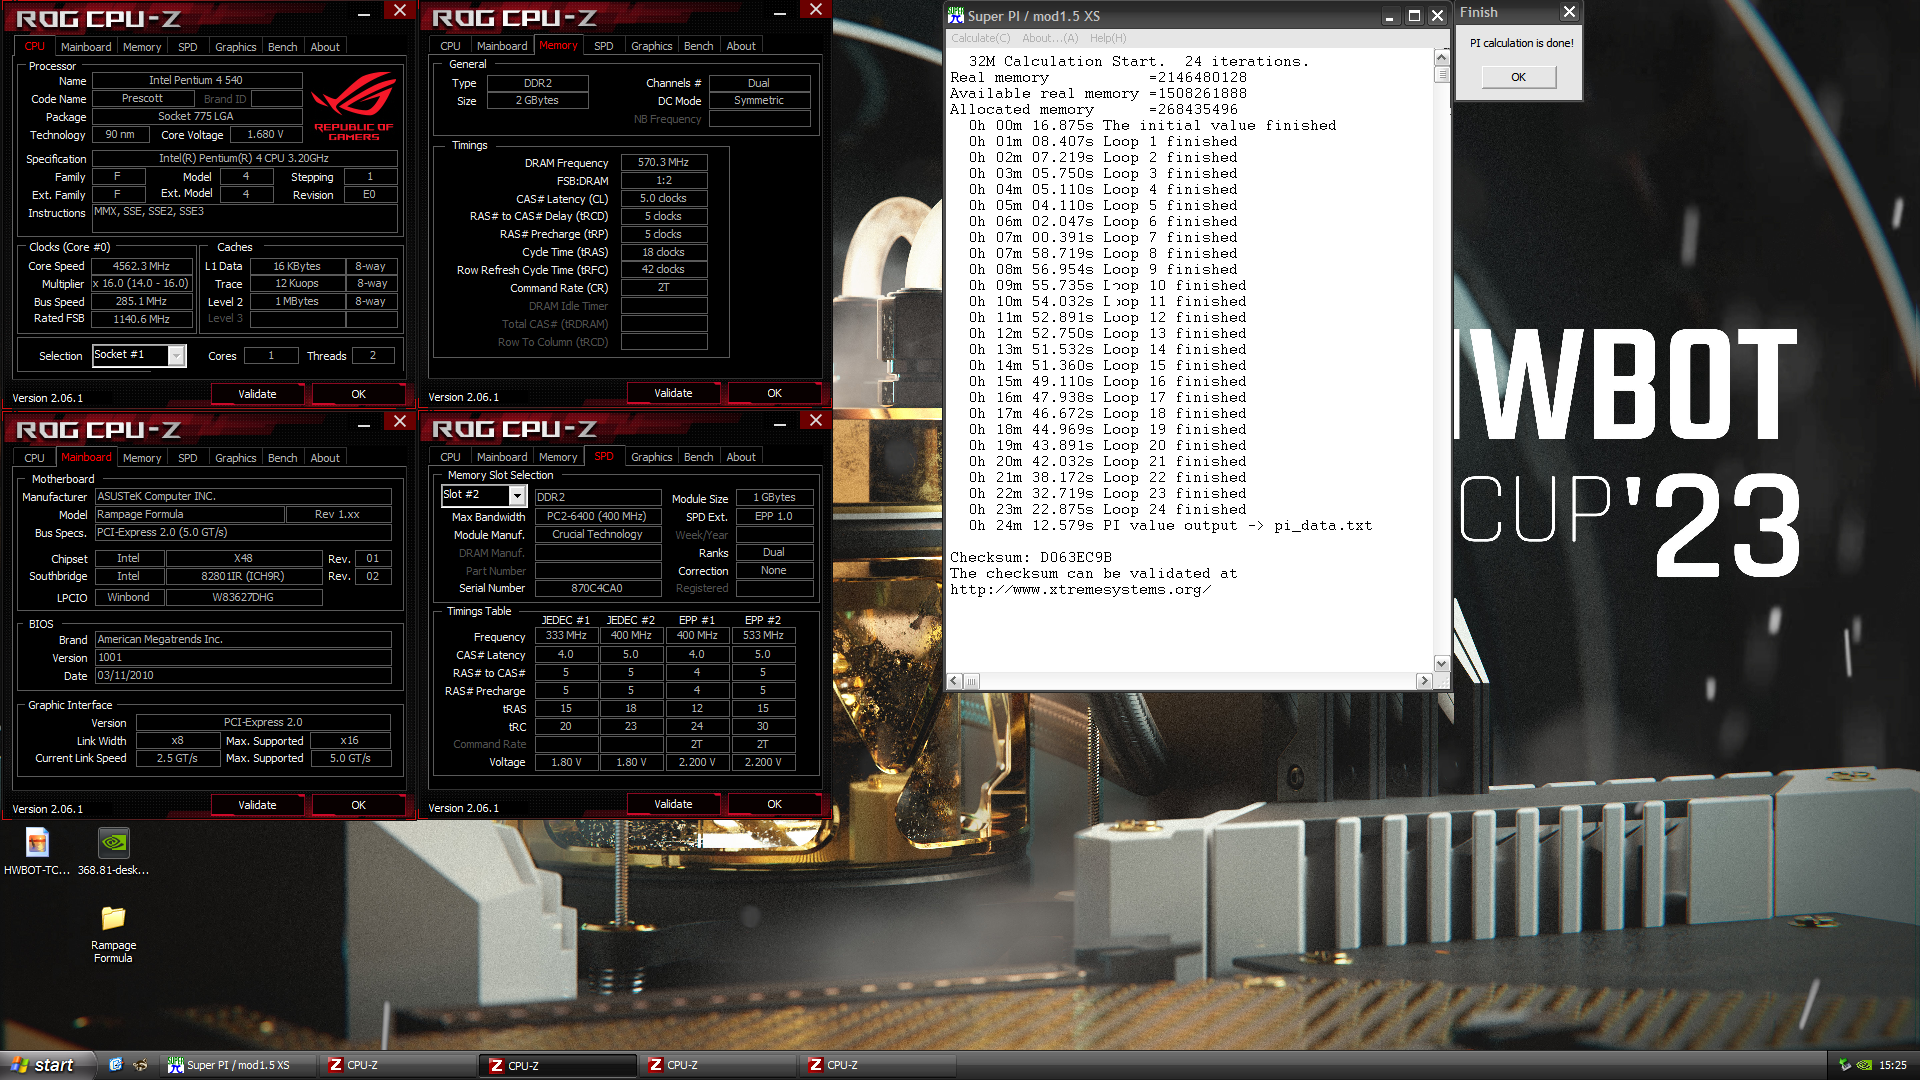Screen dimensions: 1920x1080
Task: Open the HWBOT-TC desktop icon
Action: (x=37, y=852)
